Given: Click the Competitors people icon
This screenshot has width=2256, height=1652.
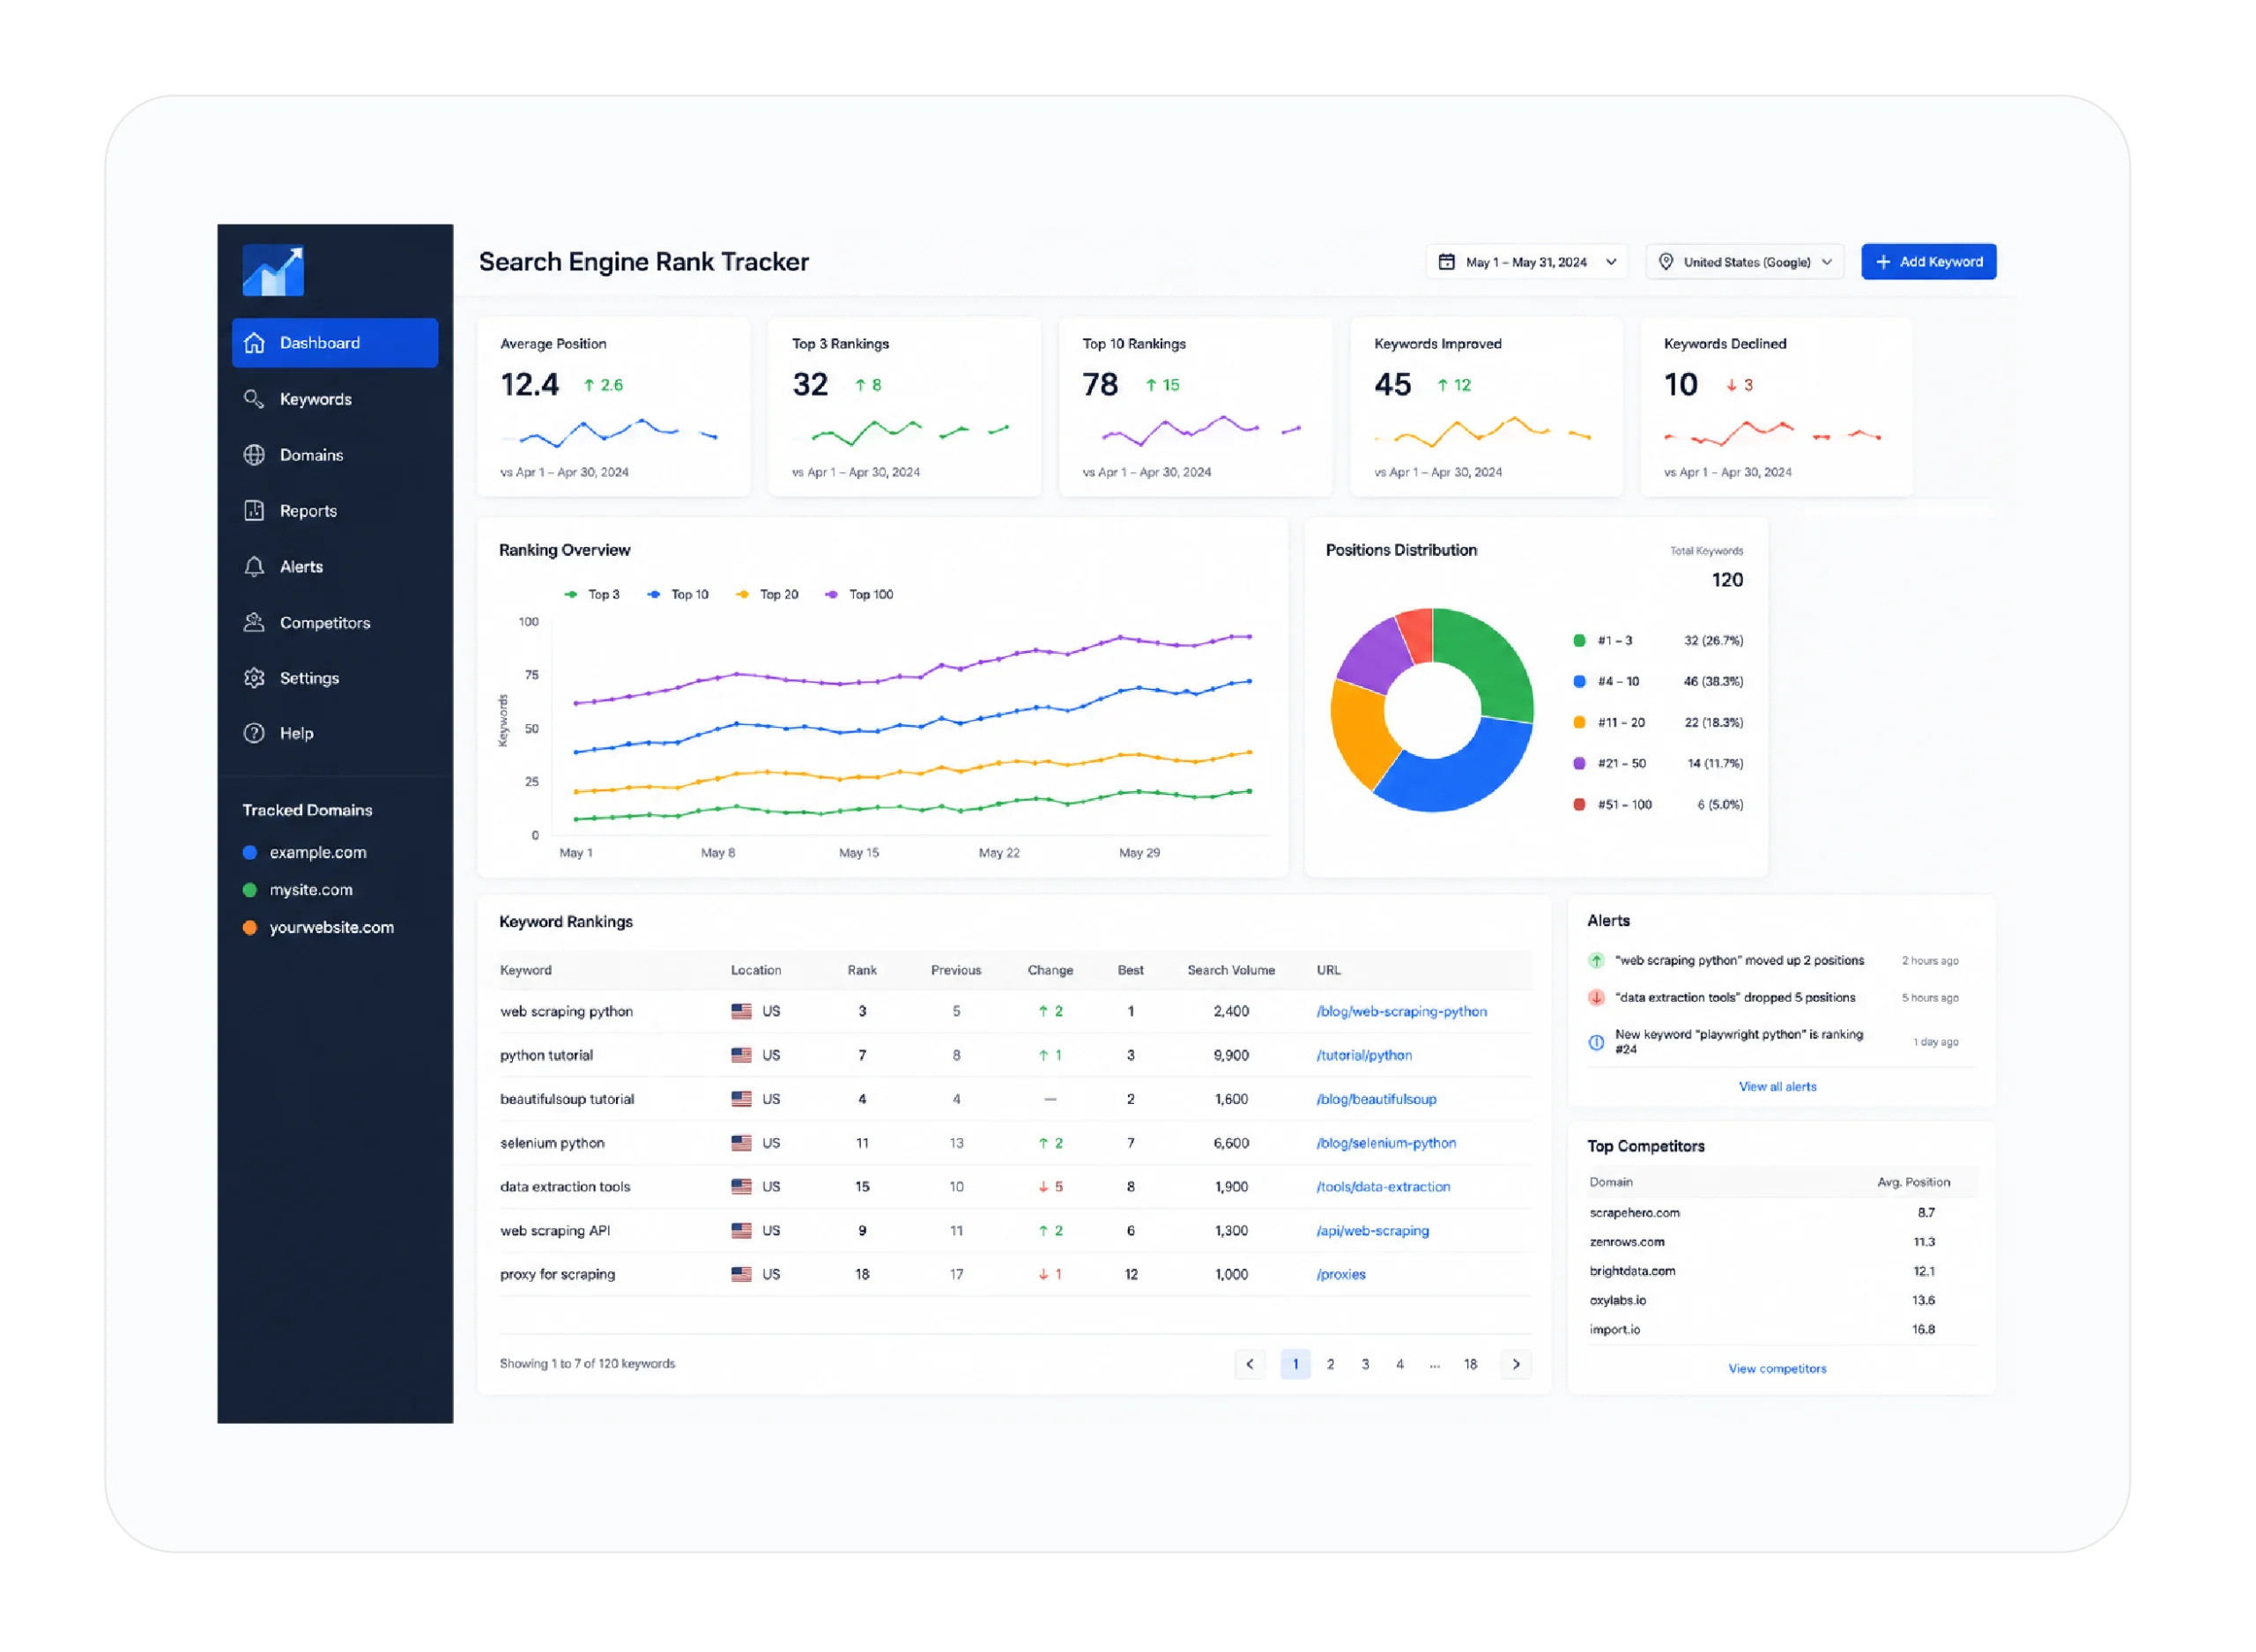Looking at the screenshot, I should pos(255,623).
